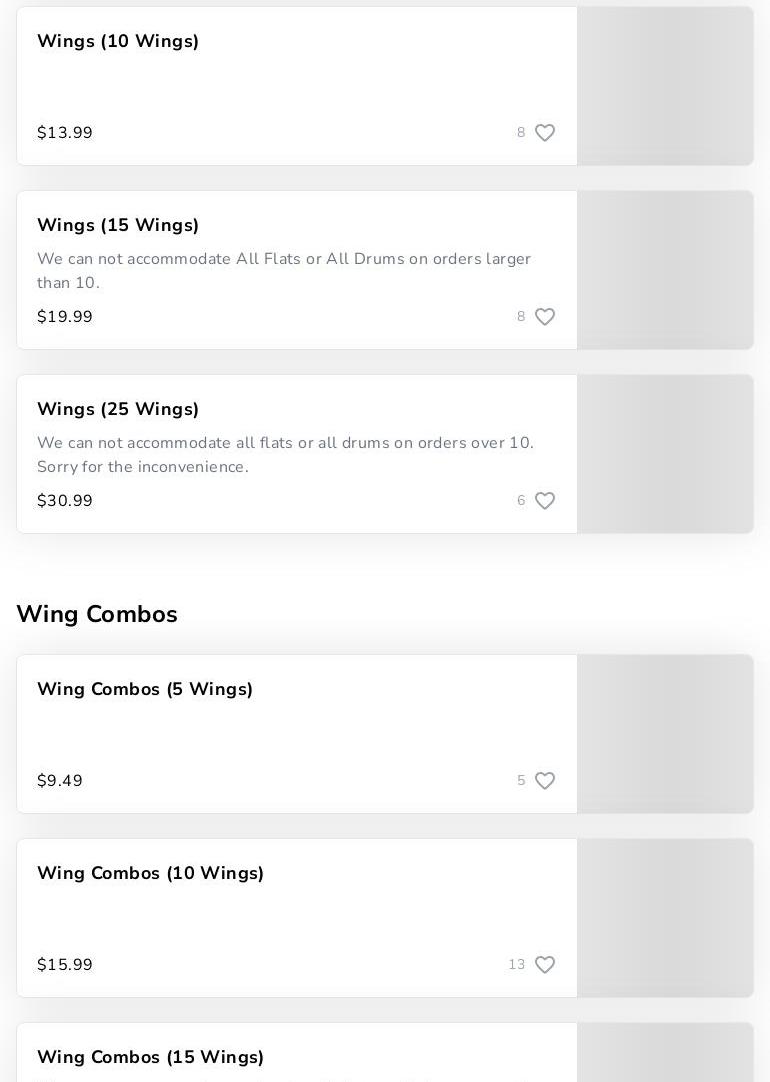Open Wing Combos (5 Wings) title
This screenshot has height=1082, width=770.
(145, 689)
